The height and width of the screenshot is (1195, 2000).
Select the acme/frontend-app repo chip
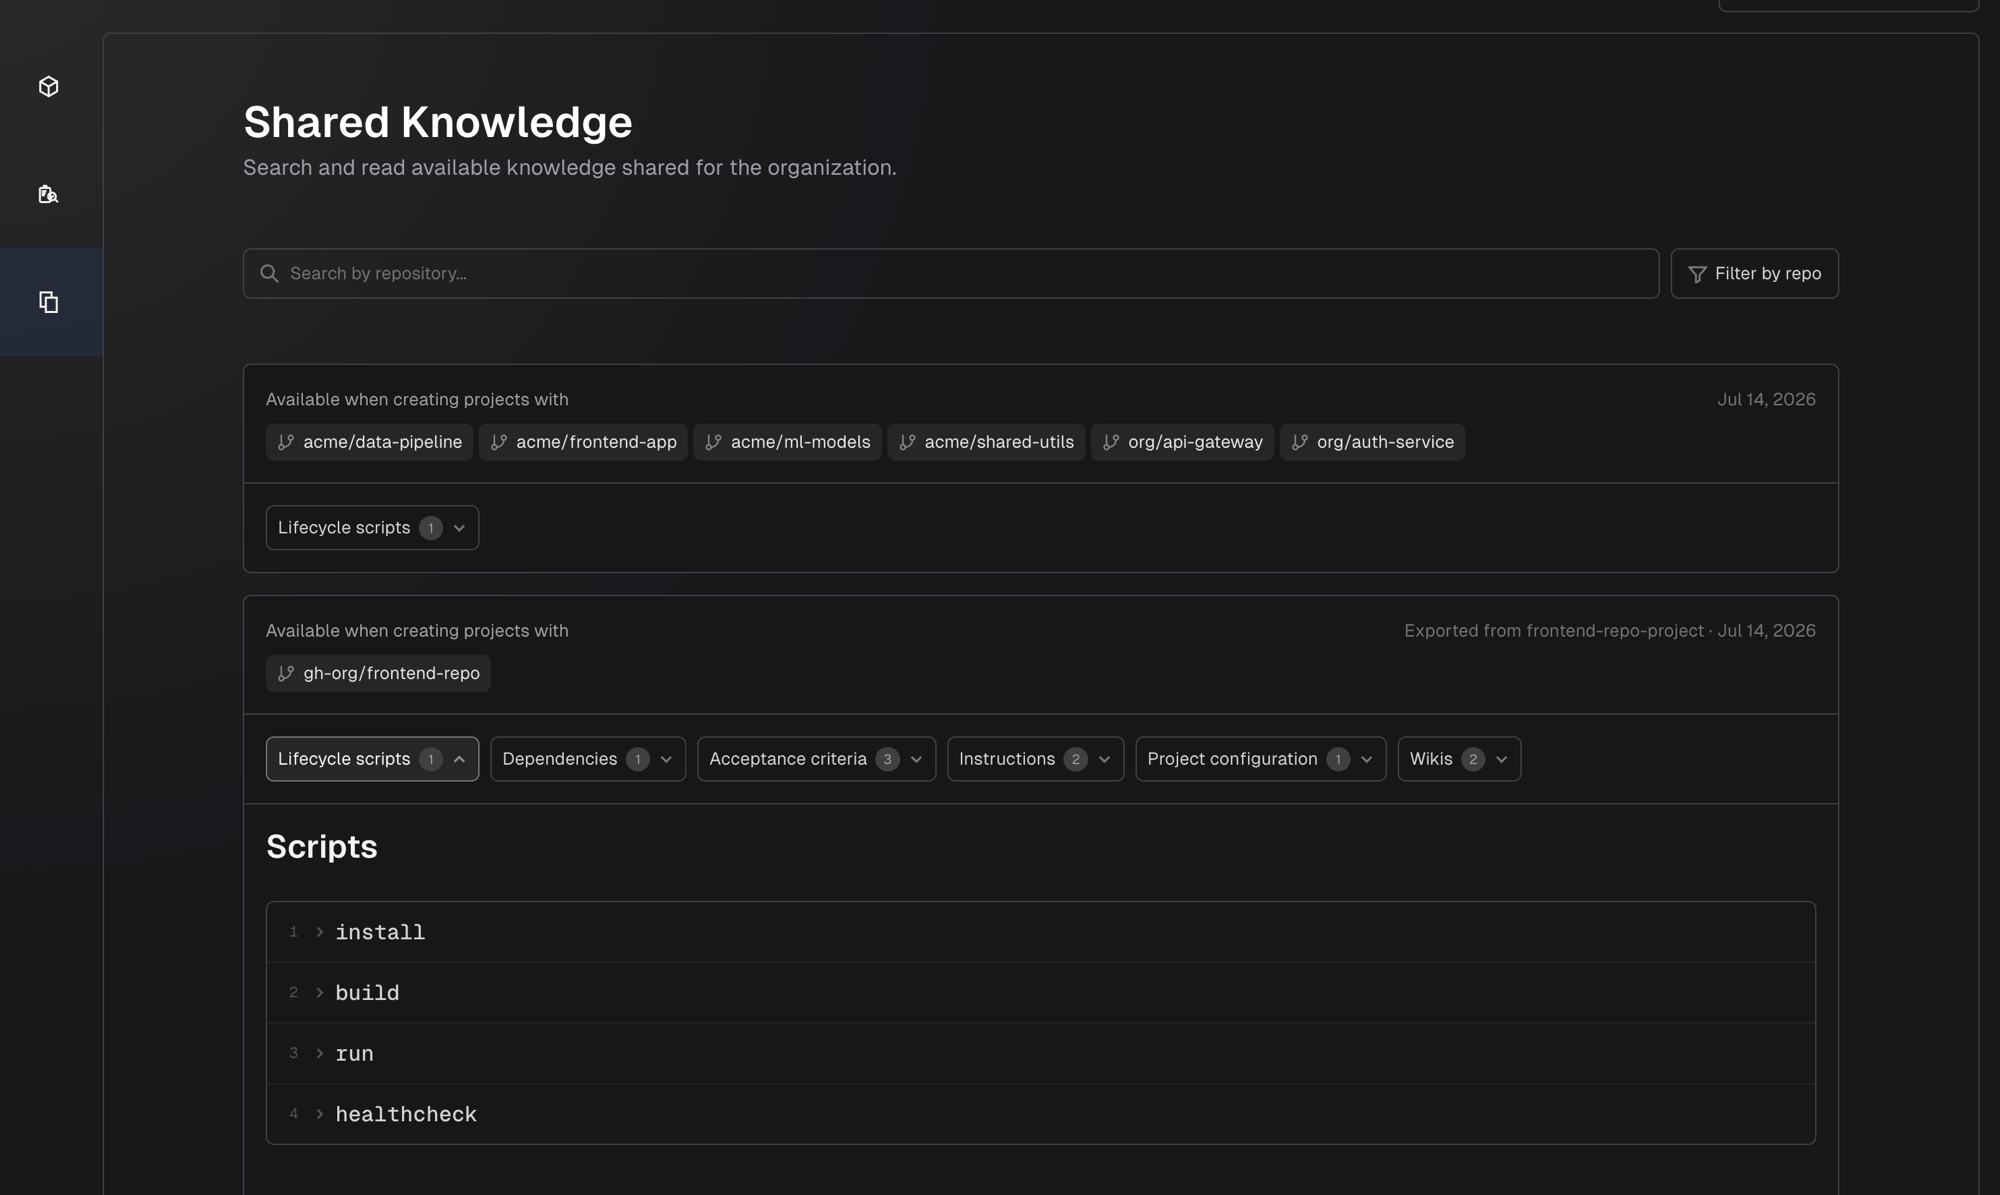[583, 442]
